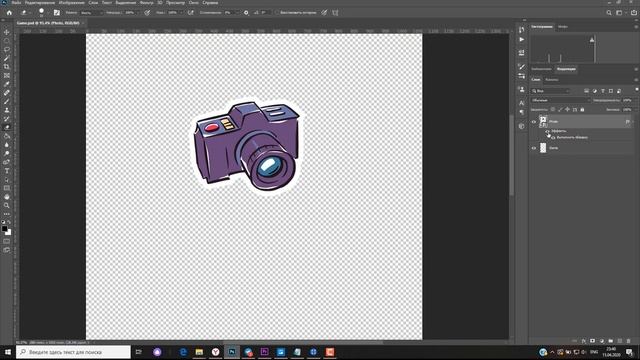Open the search icon at top right
Screen dimensions: 640x360
point(609,13)
